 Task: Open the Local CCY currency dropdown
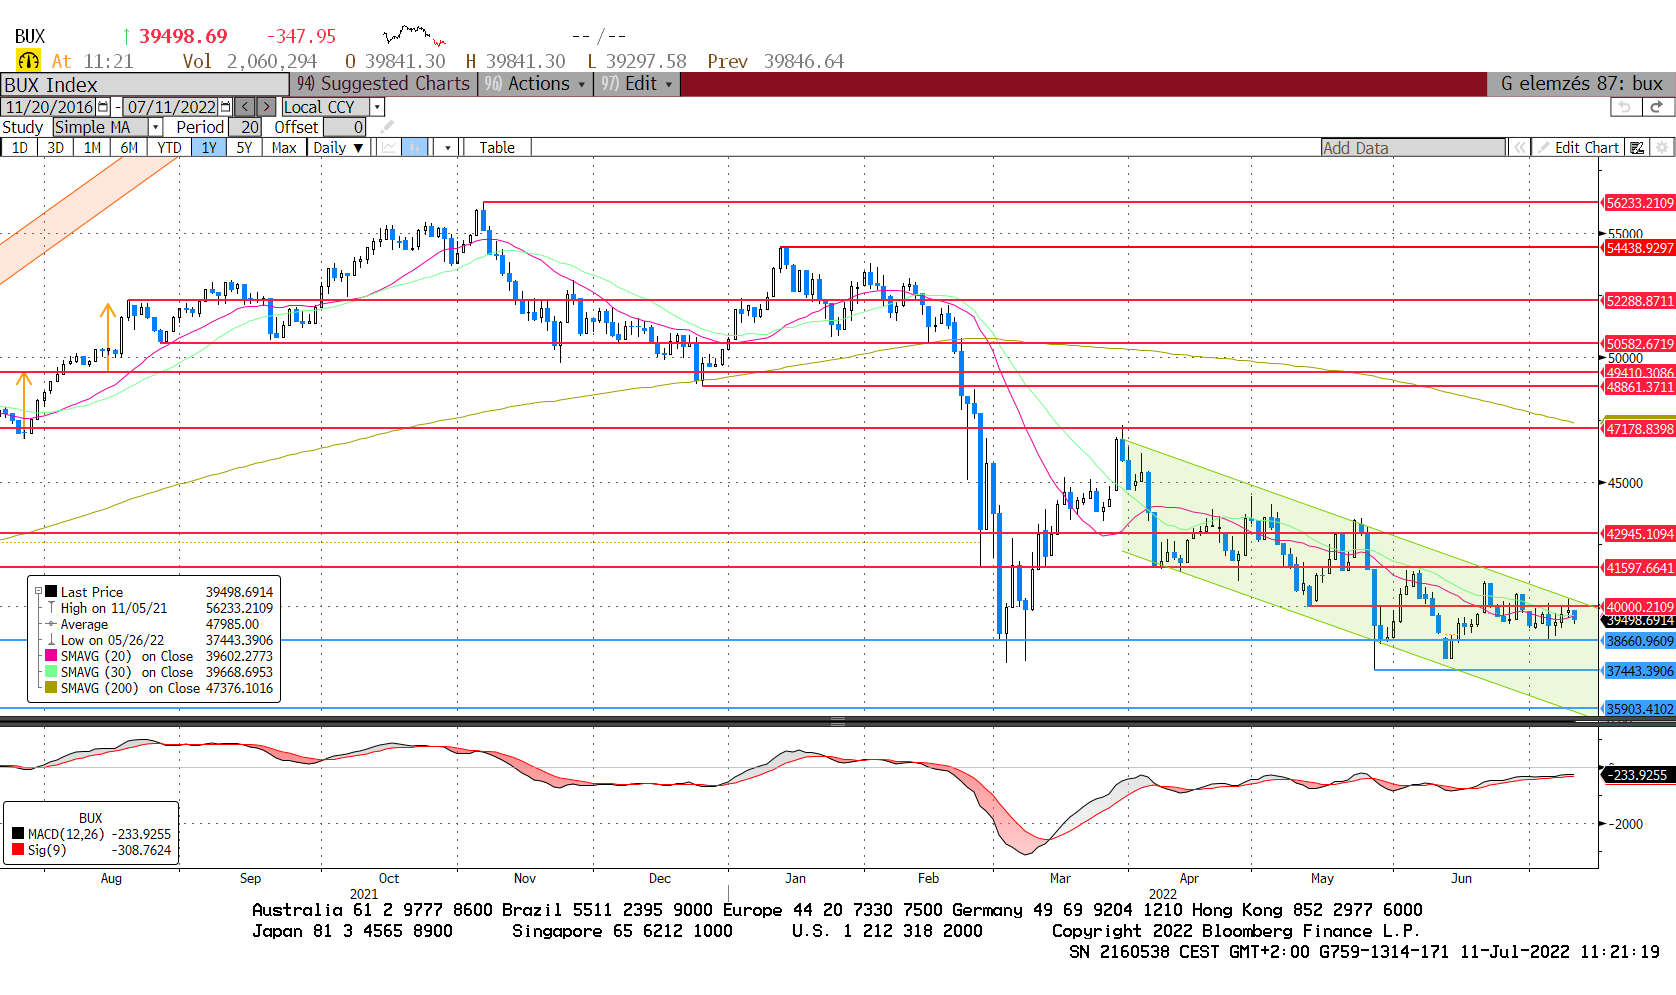pyautogui.click(x=377, y=107)
